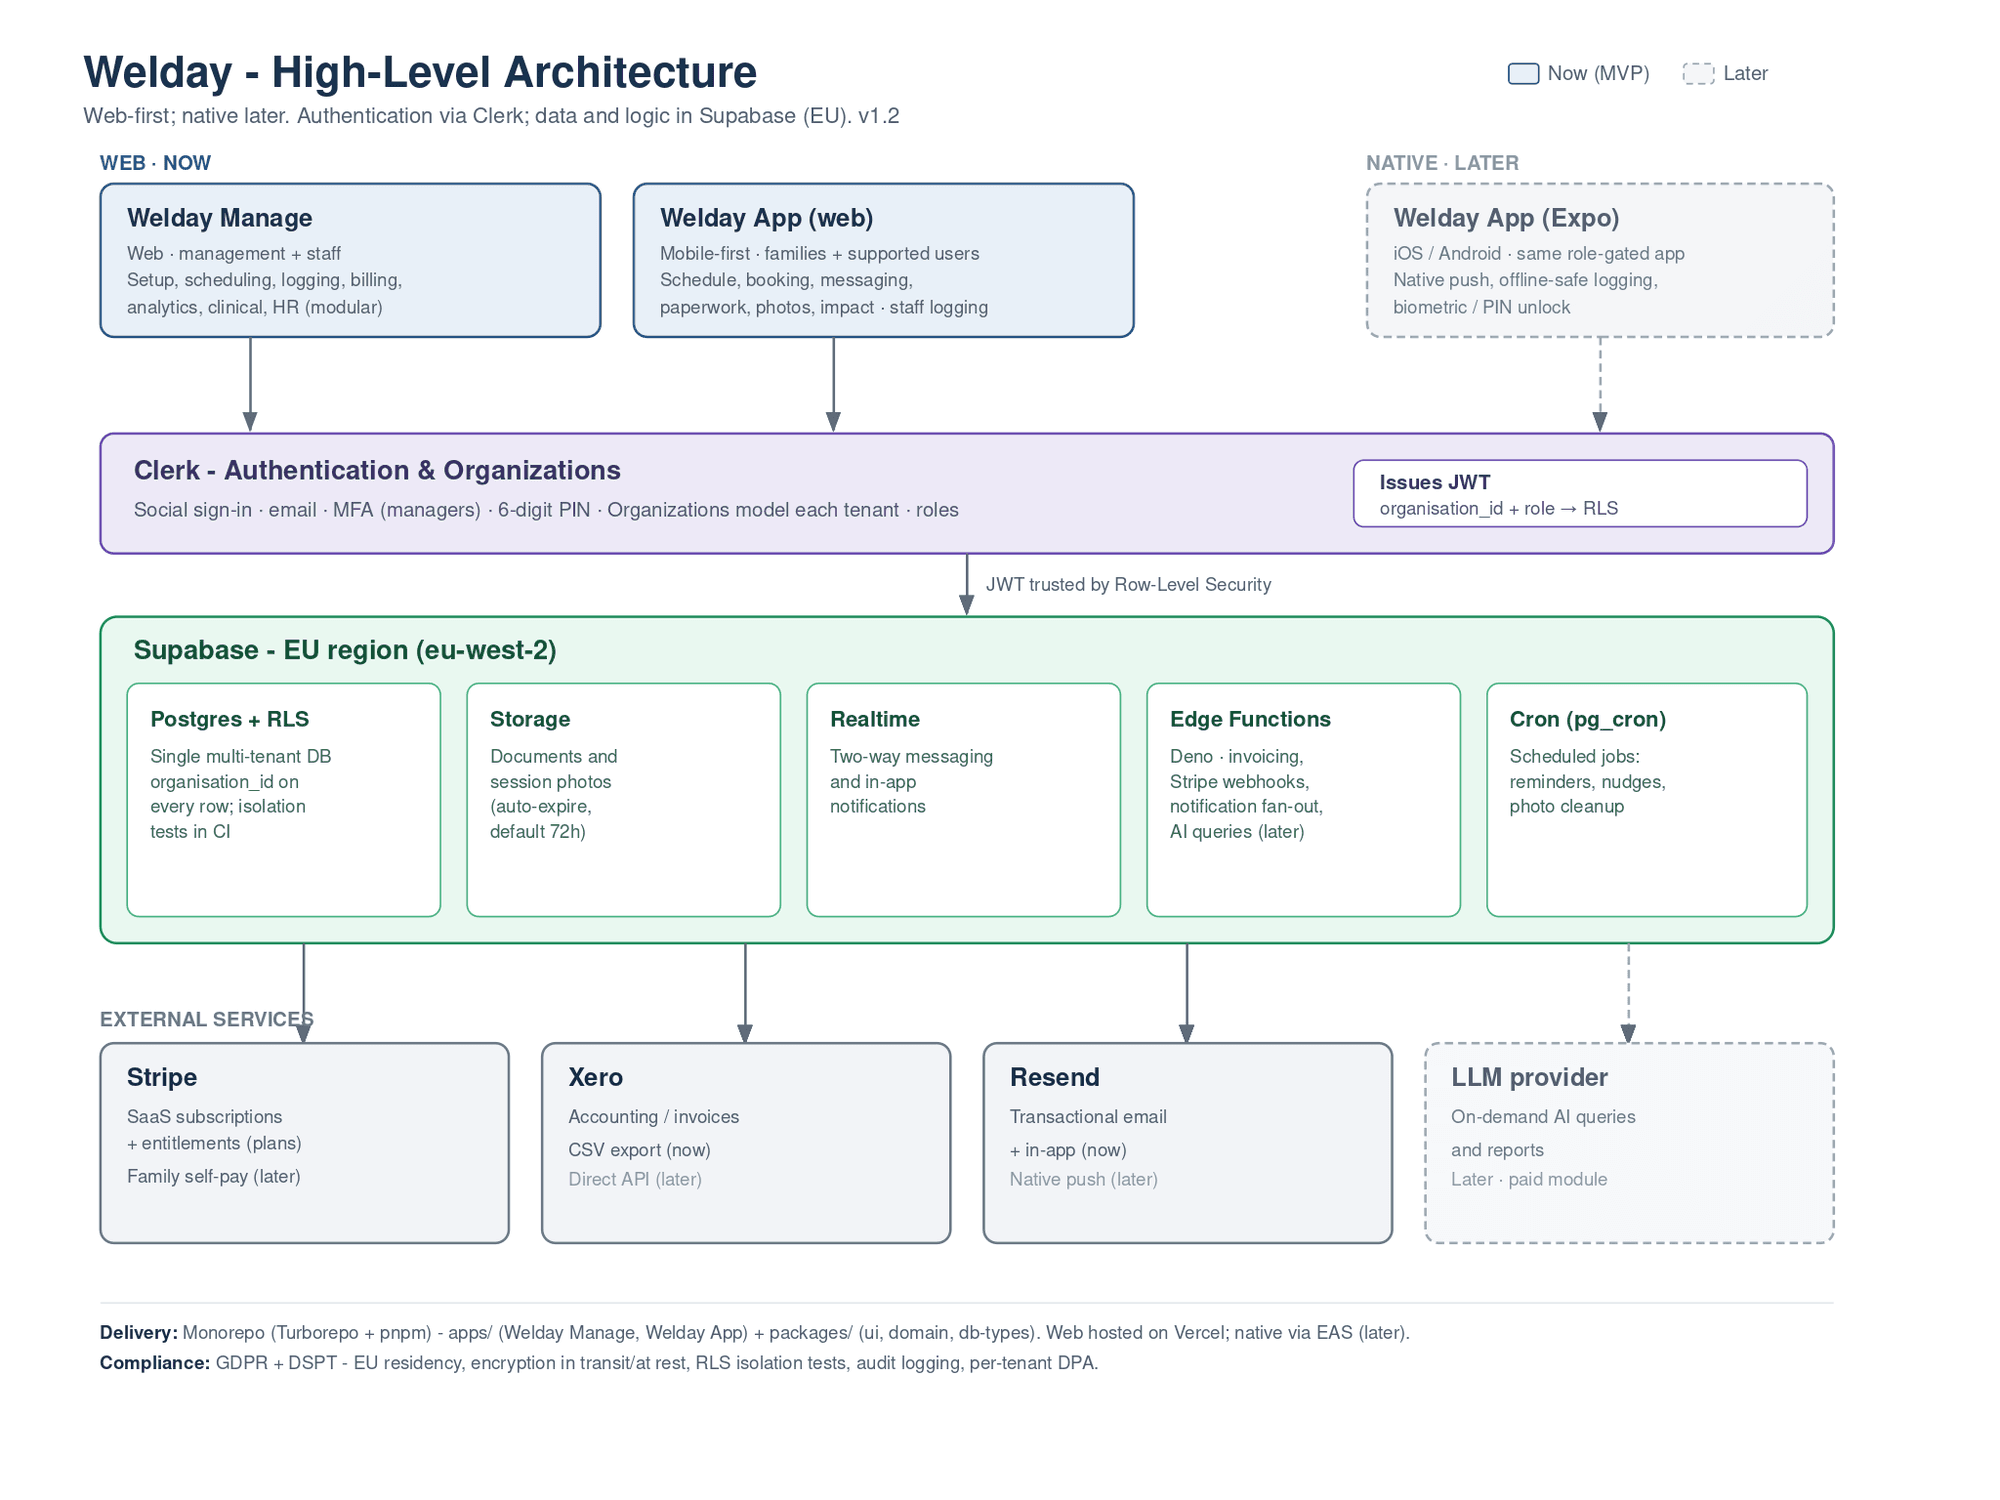The image size is (2000, 1500).
Task: Click the WEB · NOW section label
Action: (155, 163)
